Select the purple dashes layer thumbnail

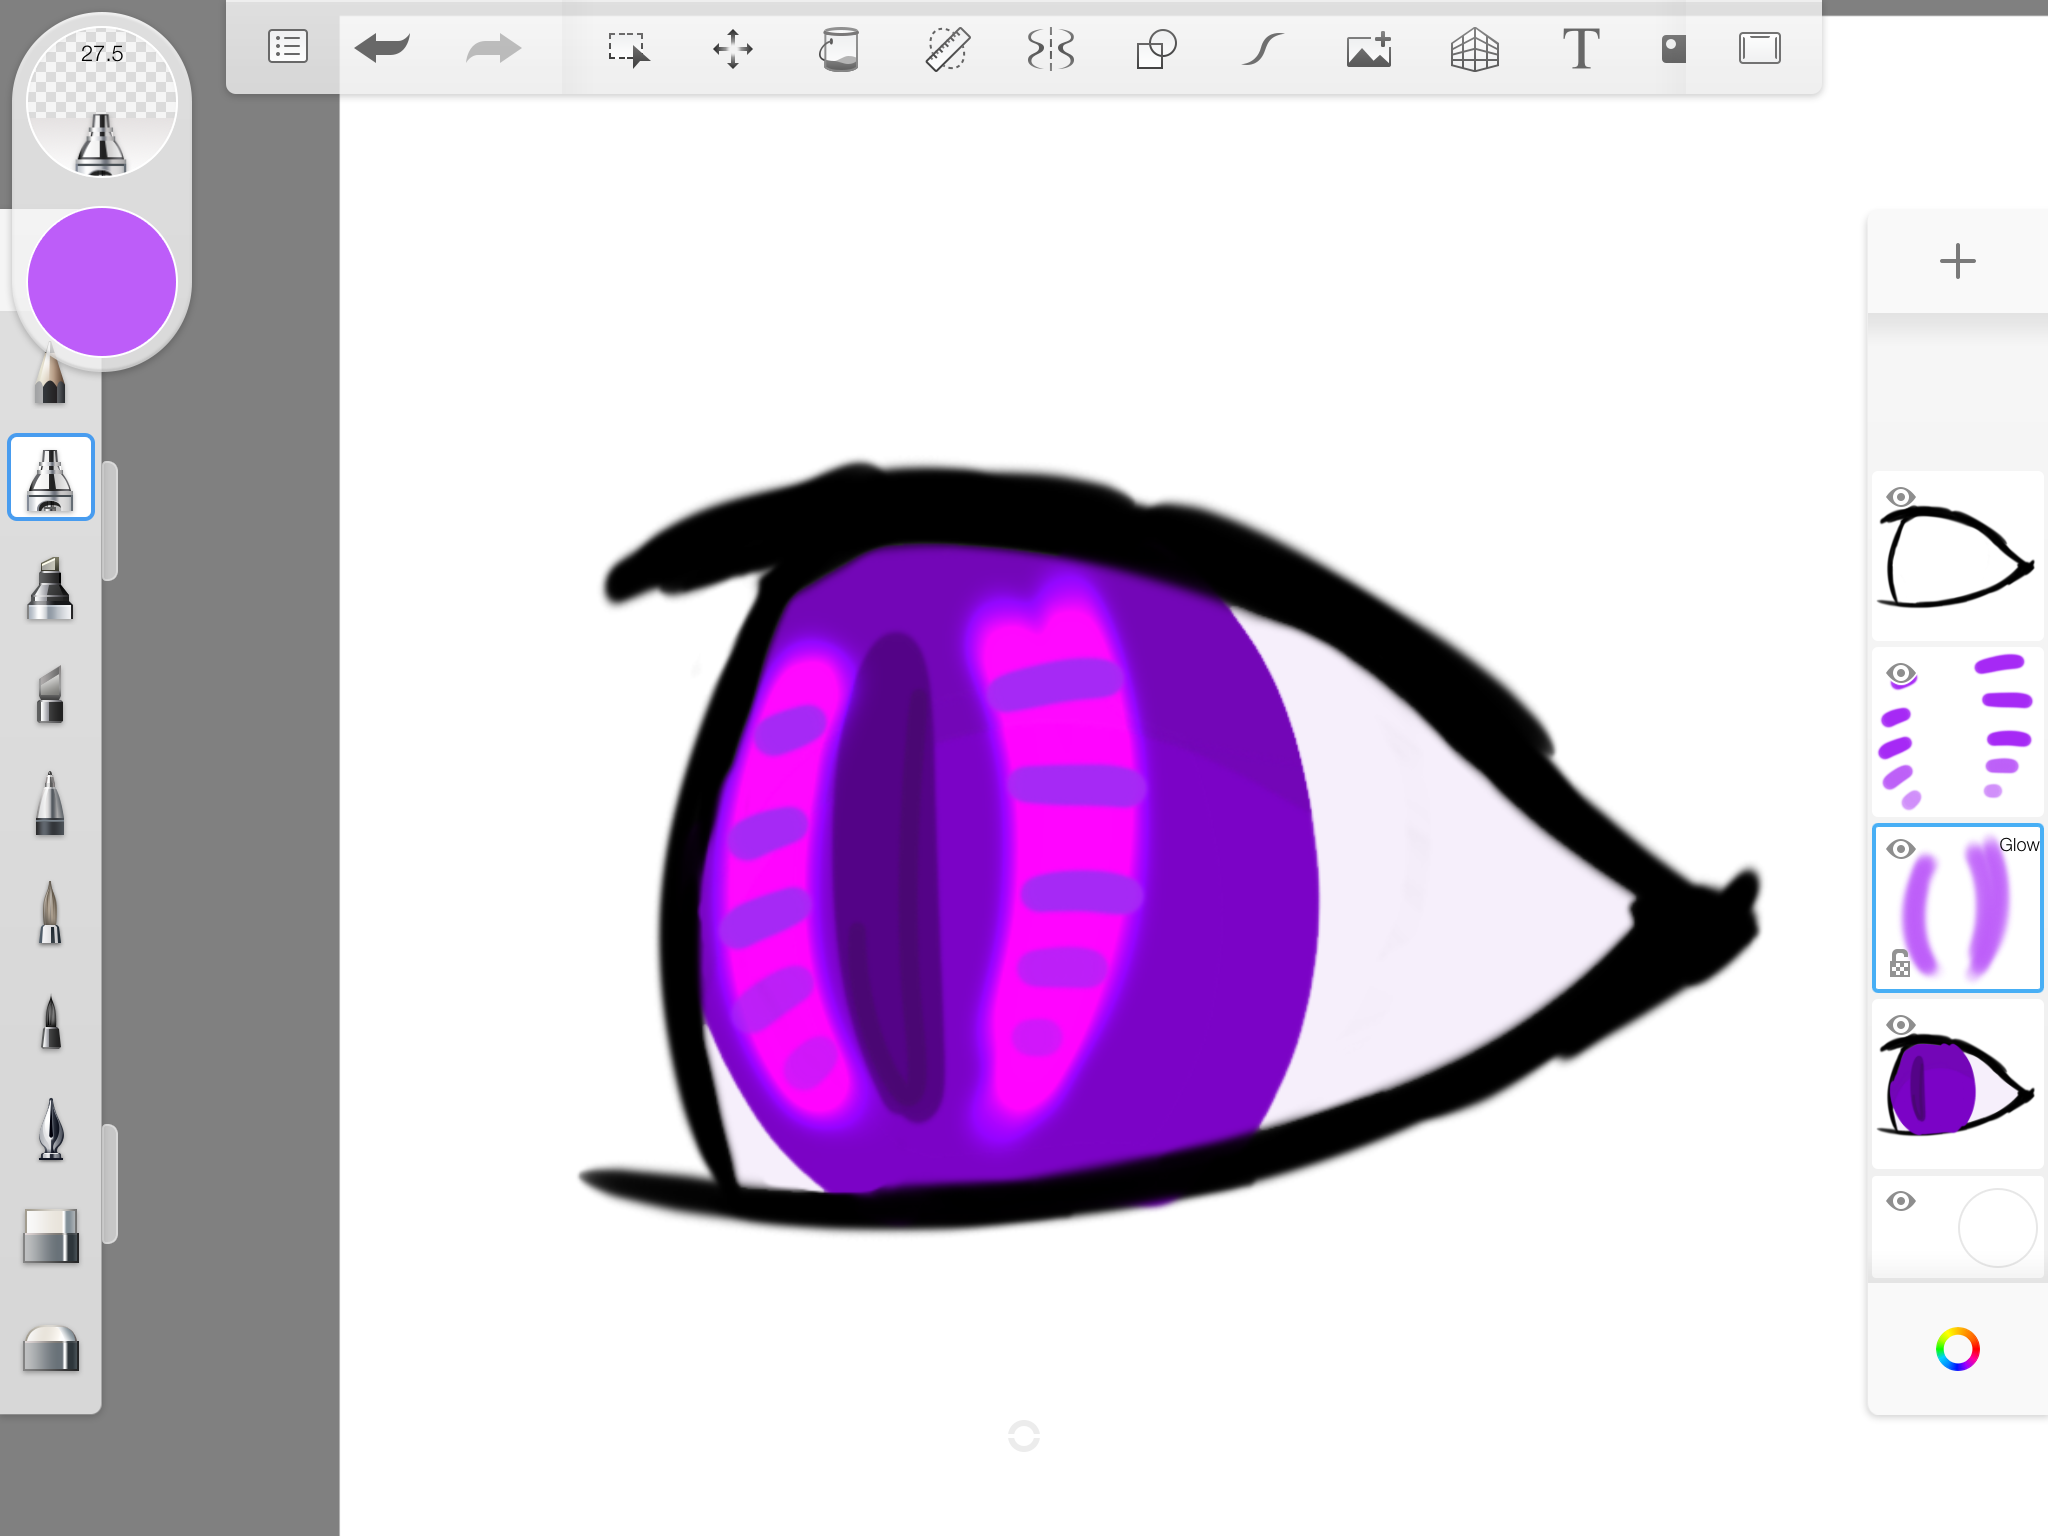tap(1957, 732)
